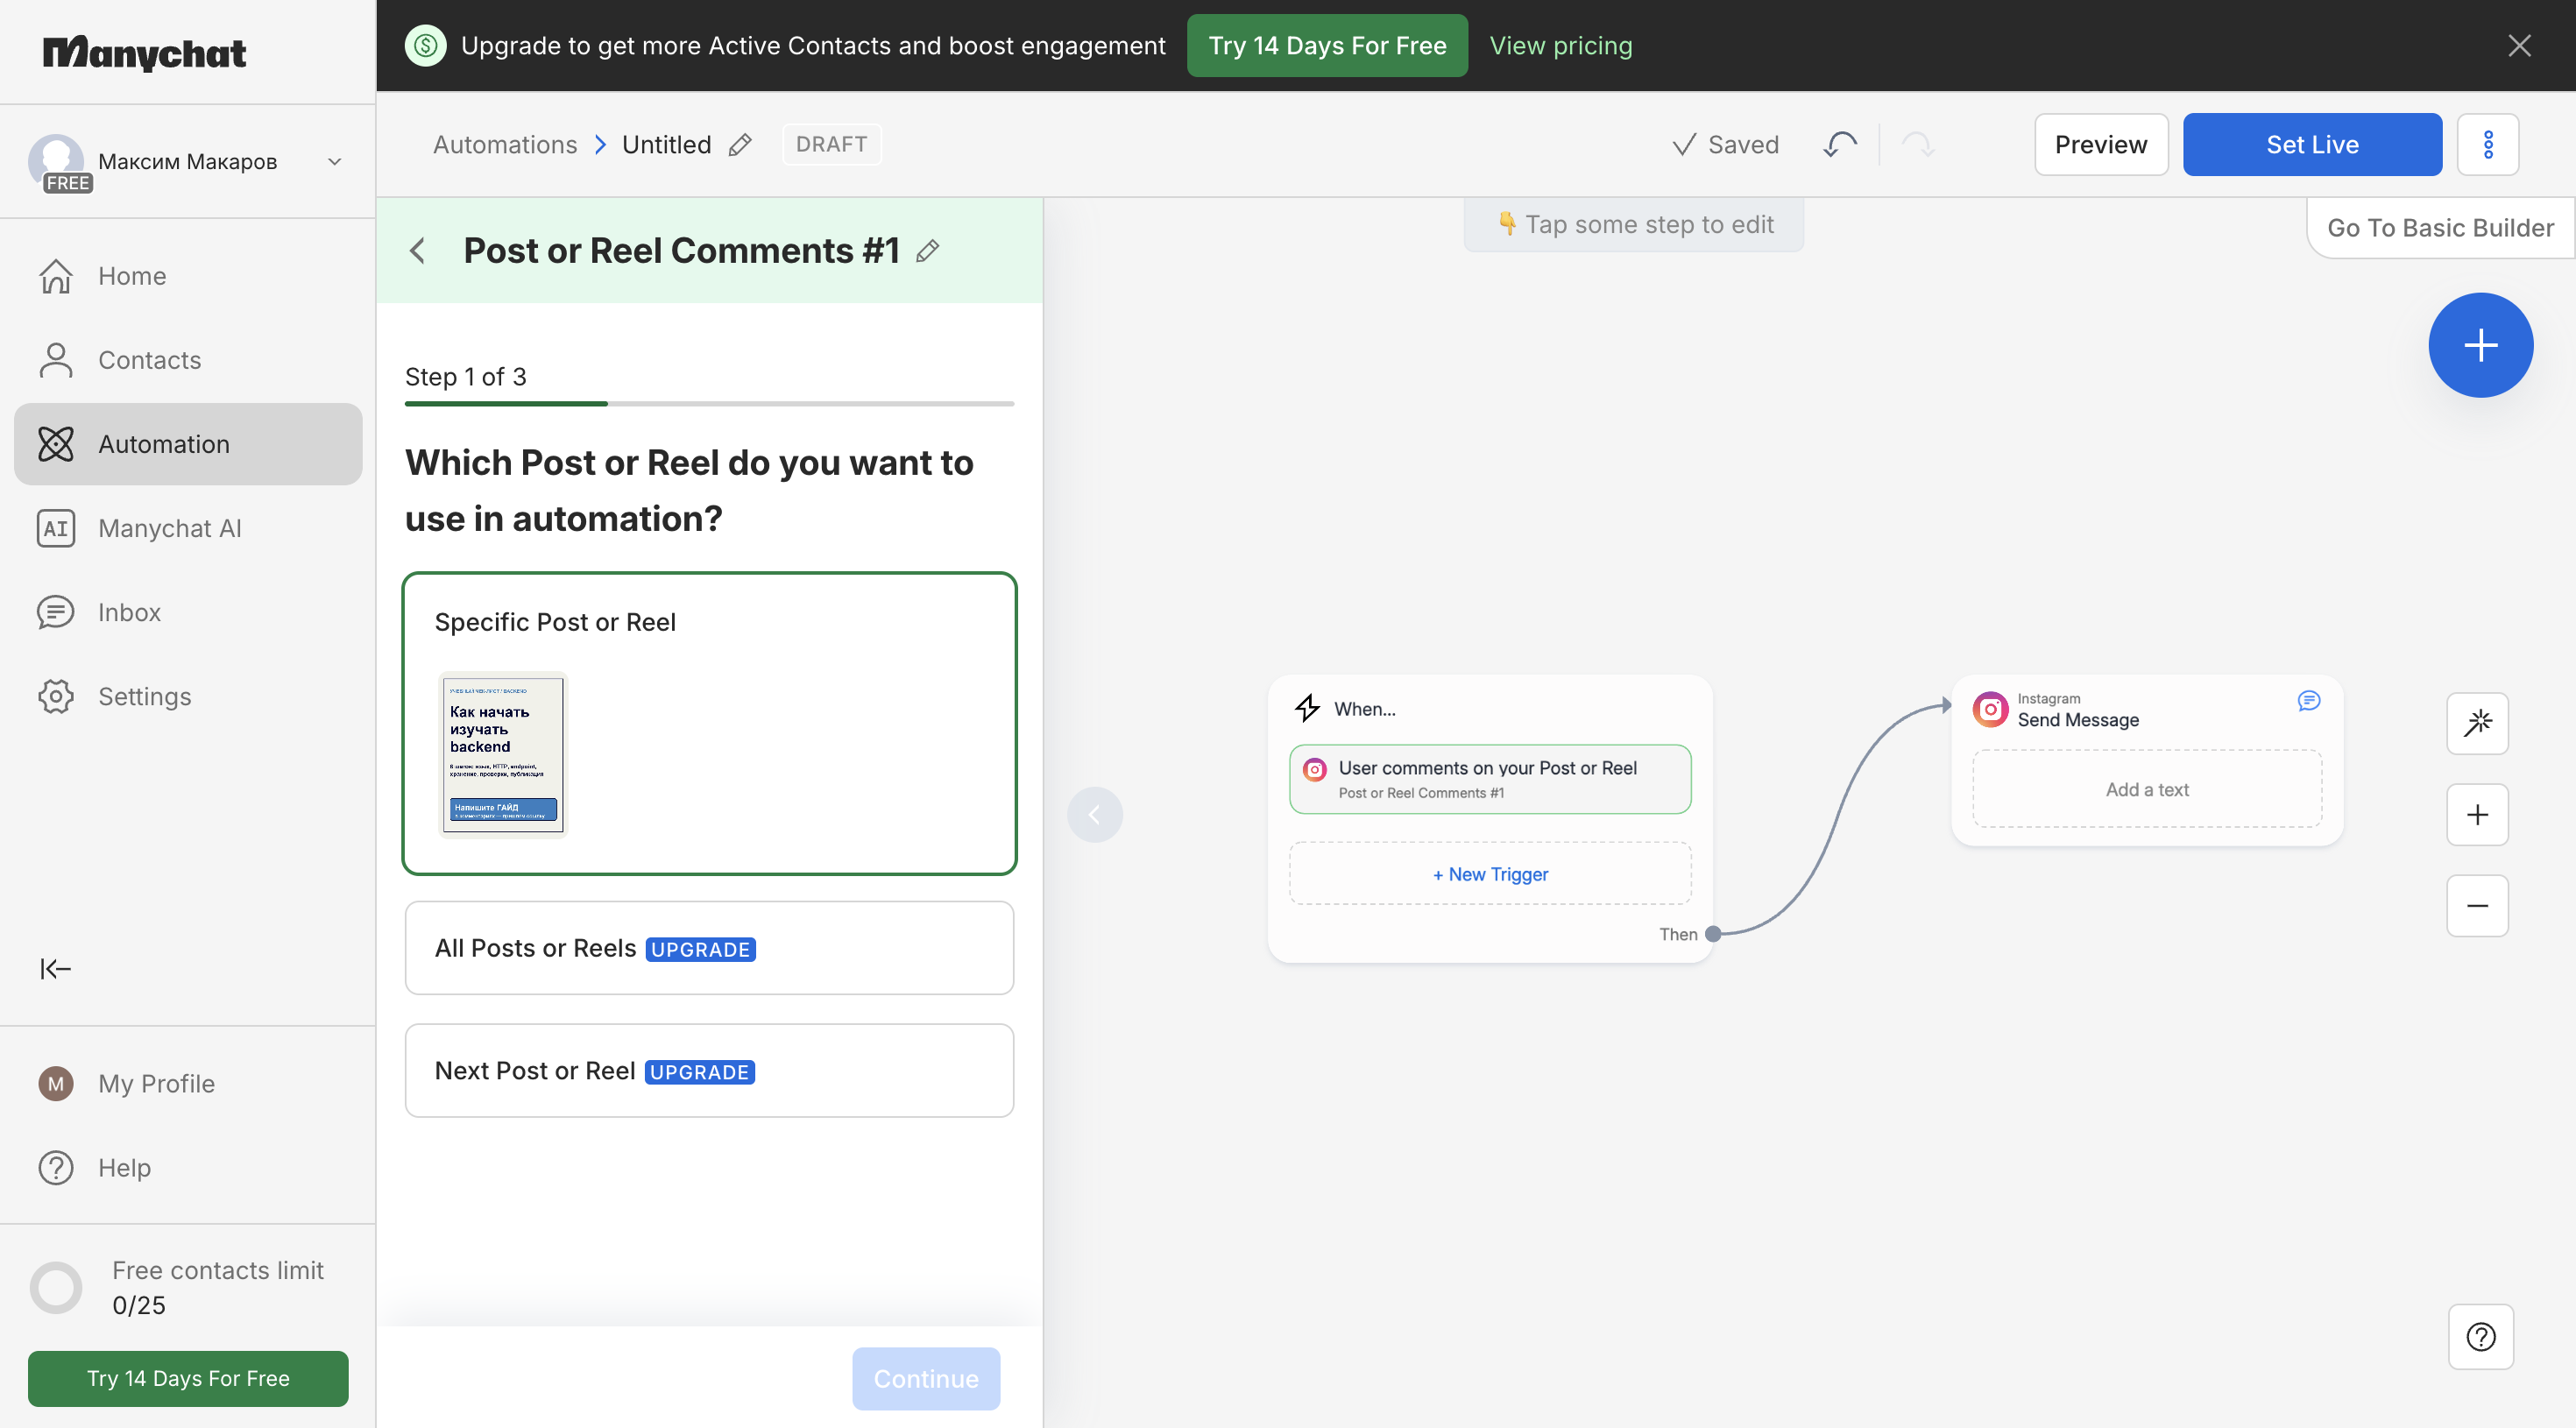Choose the Next Post or Reel option
This screenshot has width=2576, height=1428.
709,1070
